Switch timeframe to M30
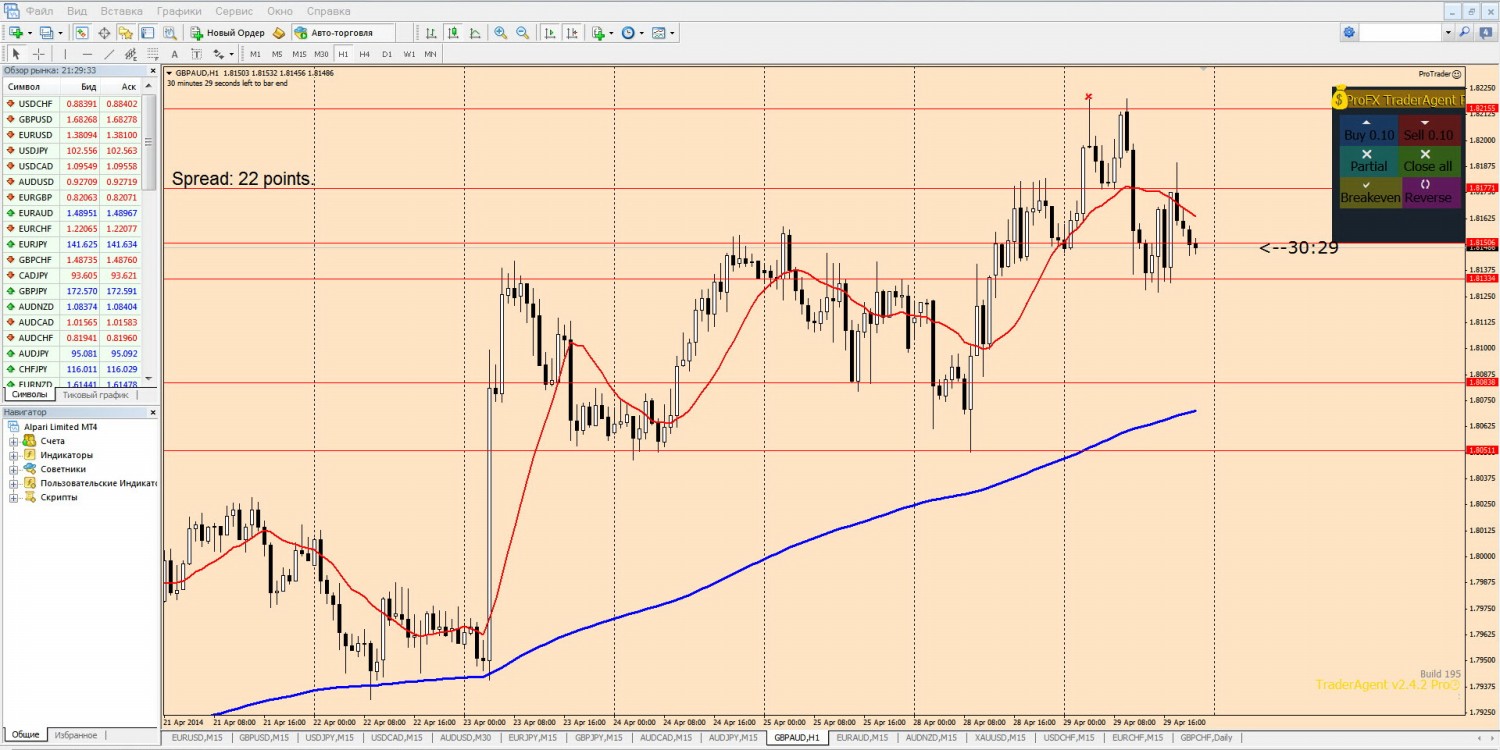The width and height of the screenshot is (1500, 750). (321, 54)
